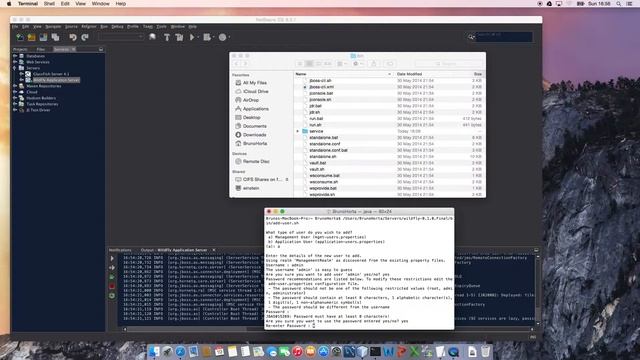Switch Finder to list view
640x360 pixels.
coord(309,64)
